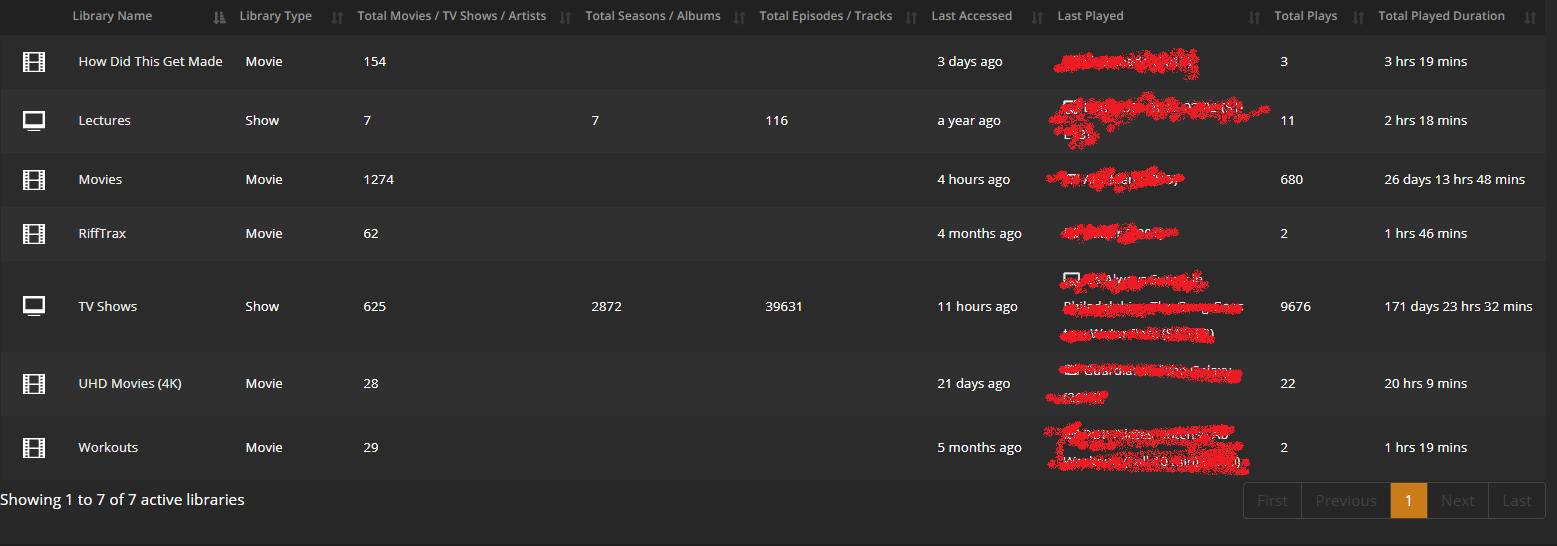
Task: Sort table by Library Type column
Action: (276, 16)
